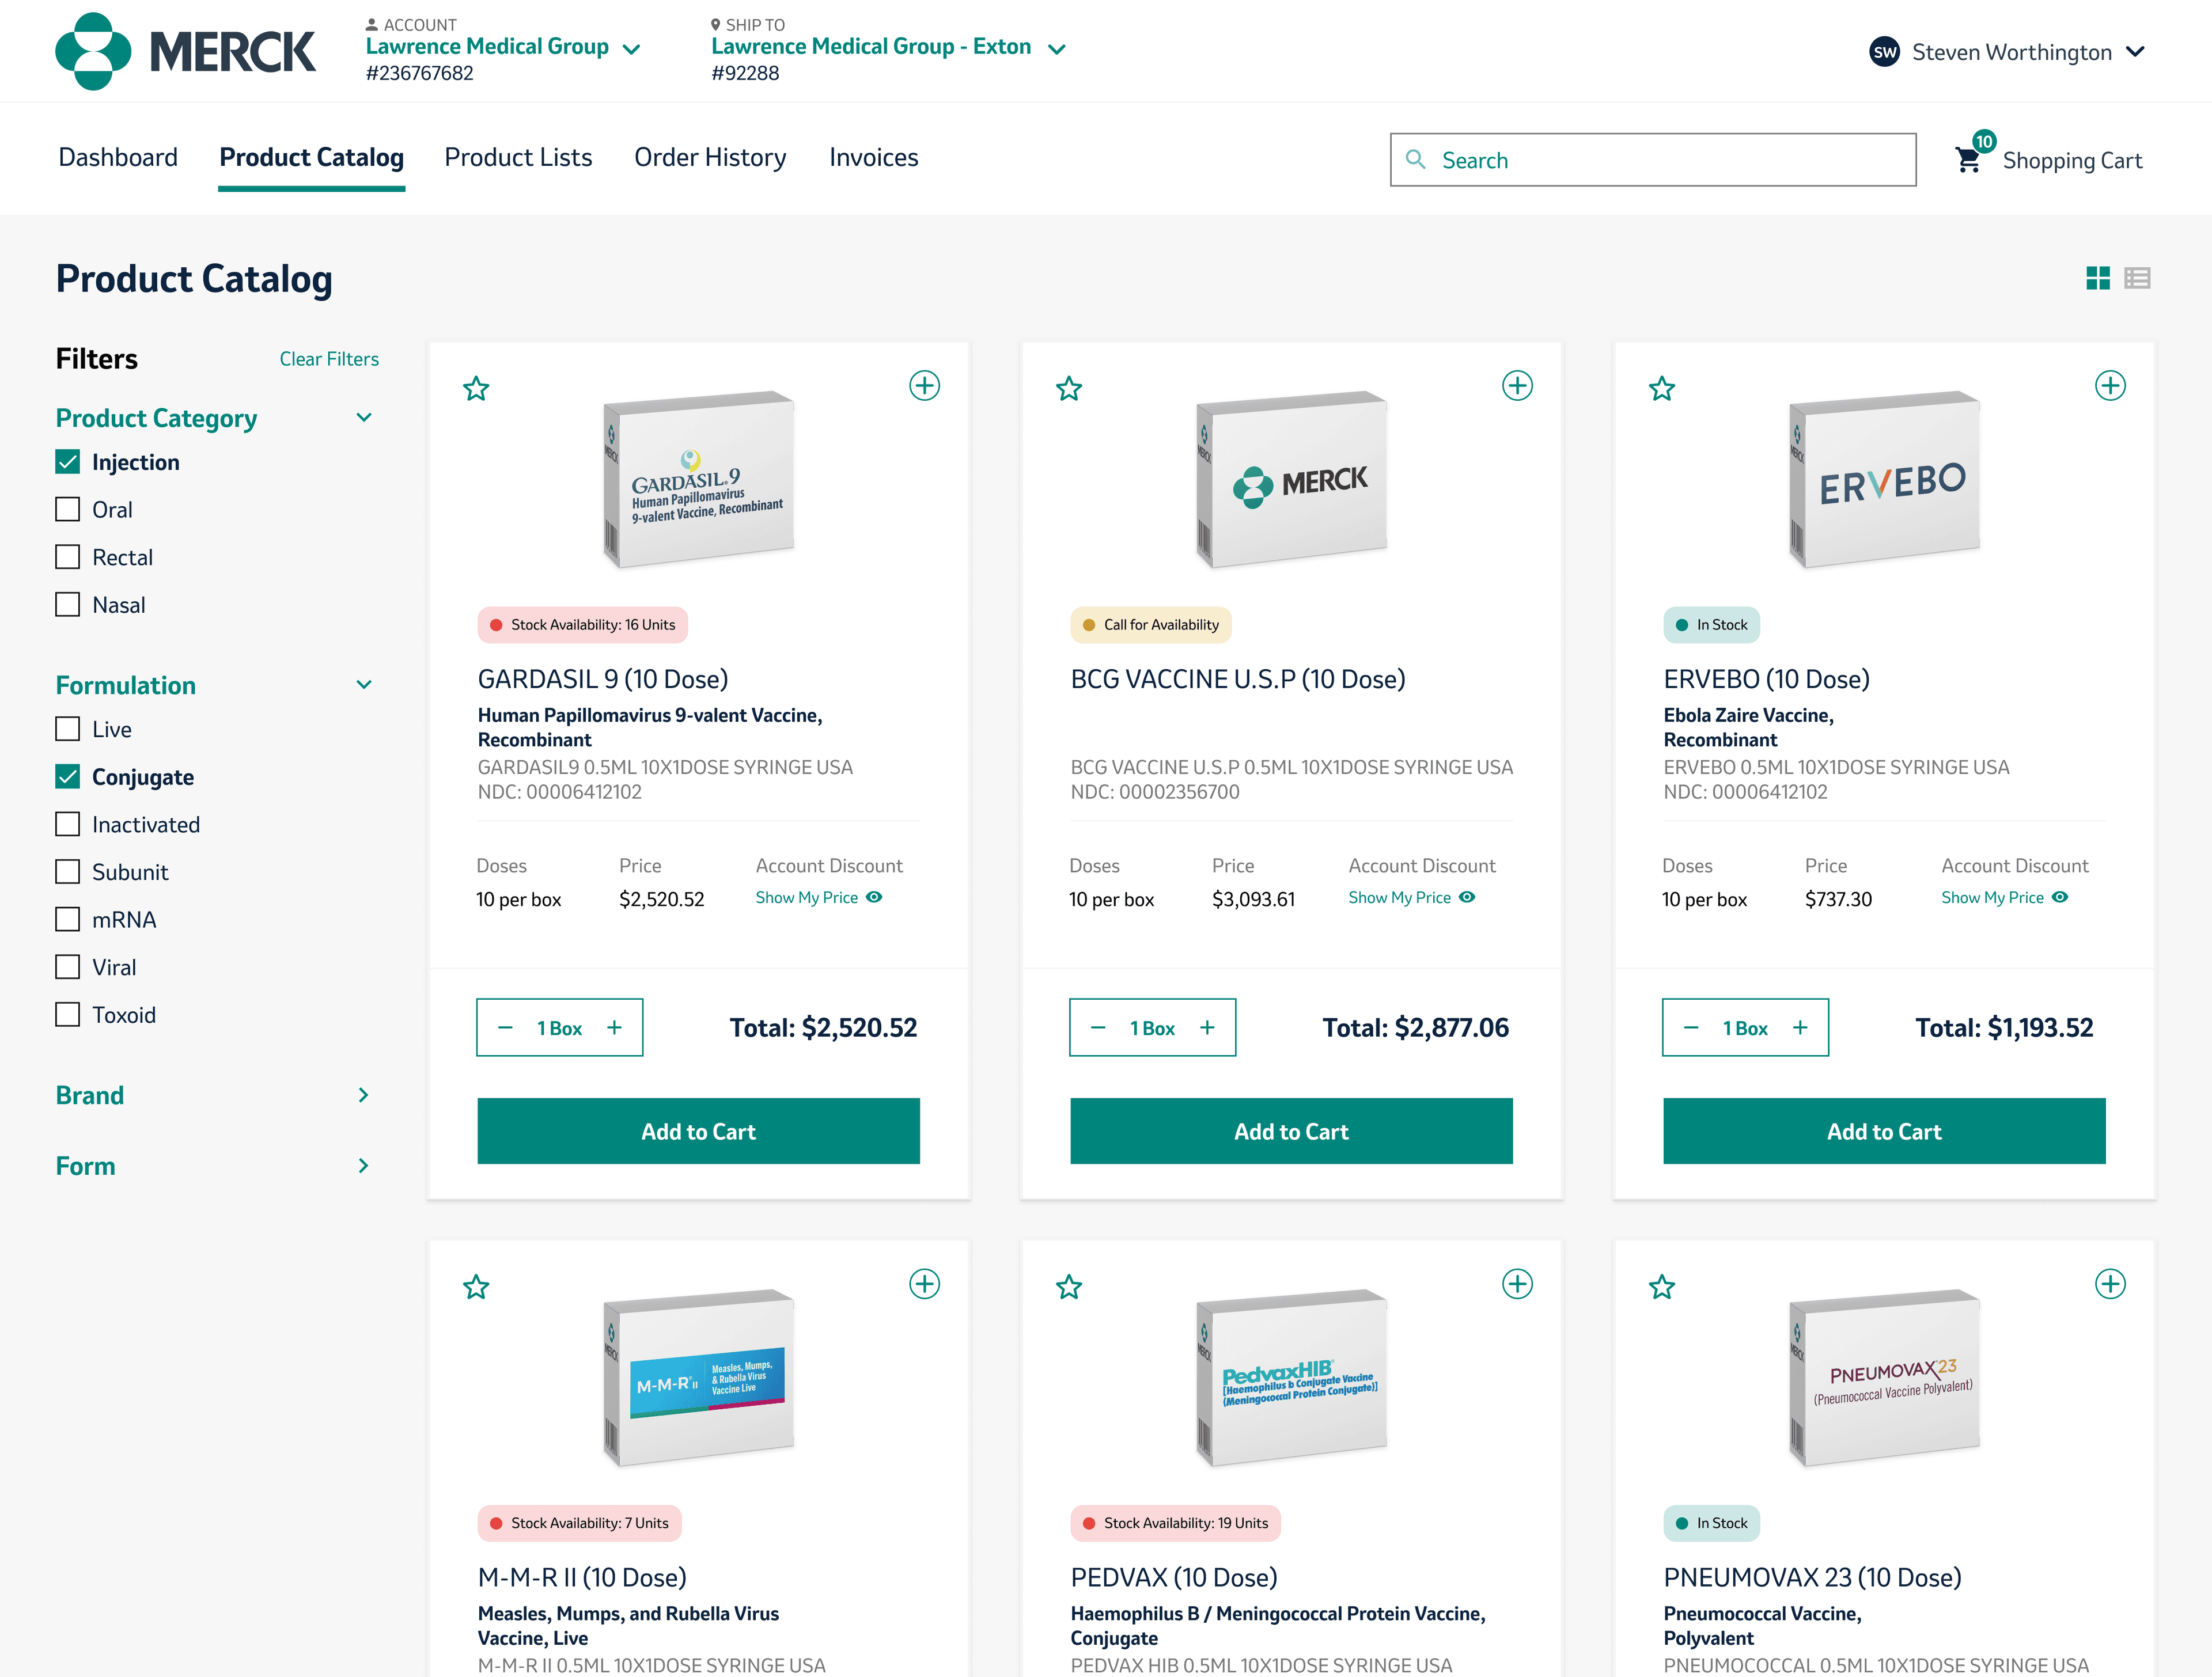The height and width of the screenshot is (1677, 2212).
Task: Favorite M-M-R II with the star
Action: [x=476, y=1287]
